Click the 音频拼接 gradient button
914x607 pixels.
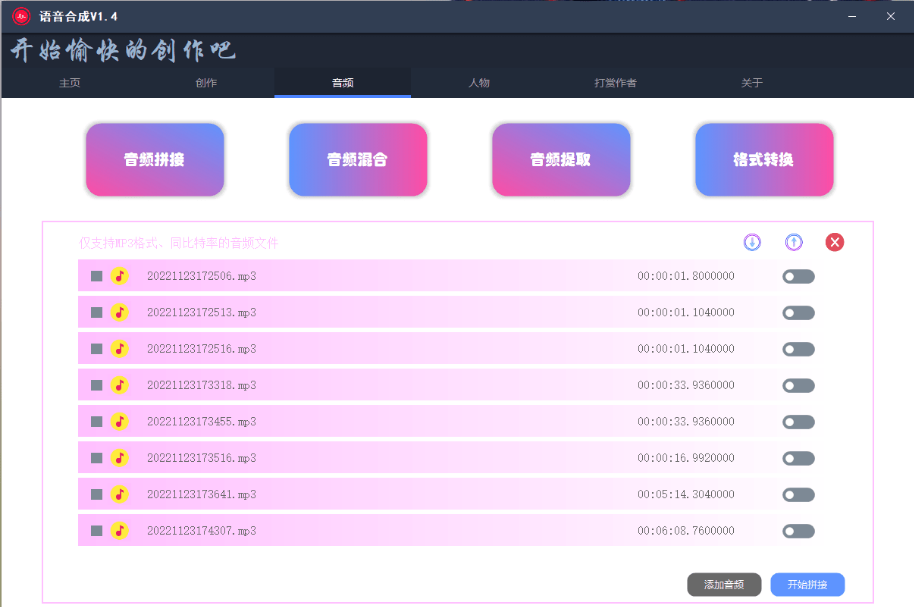tap(155, 159)
